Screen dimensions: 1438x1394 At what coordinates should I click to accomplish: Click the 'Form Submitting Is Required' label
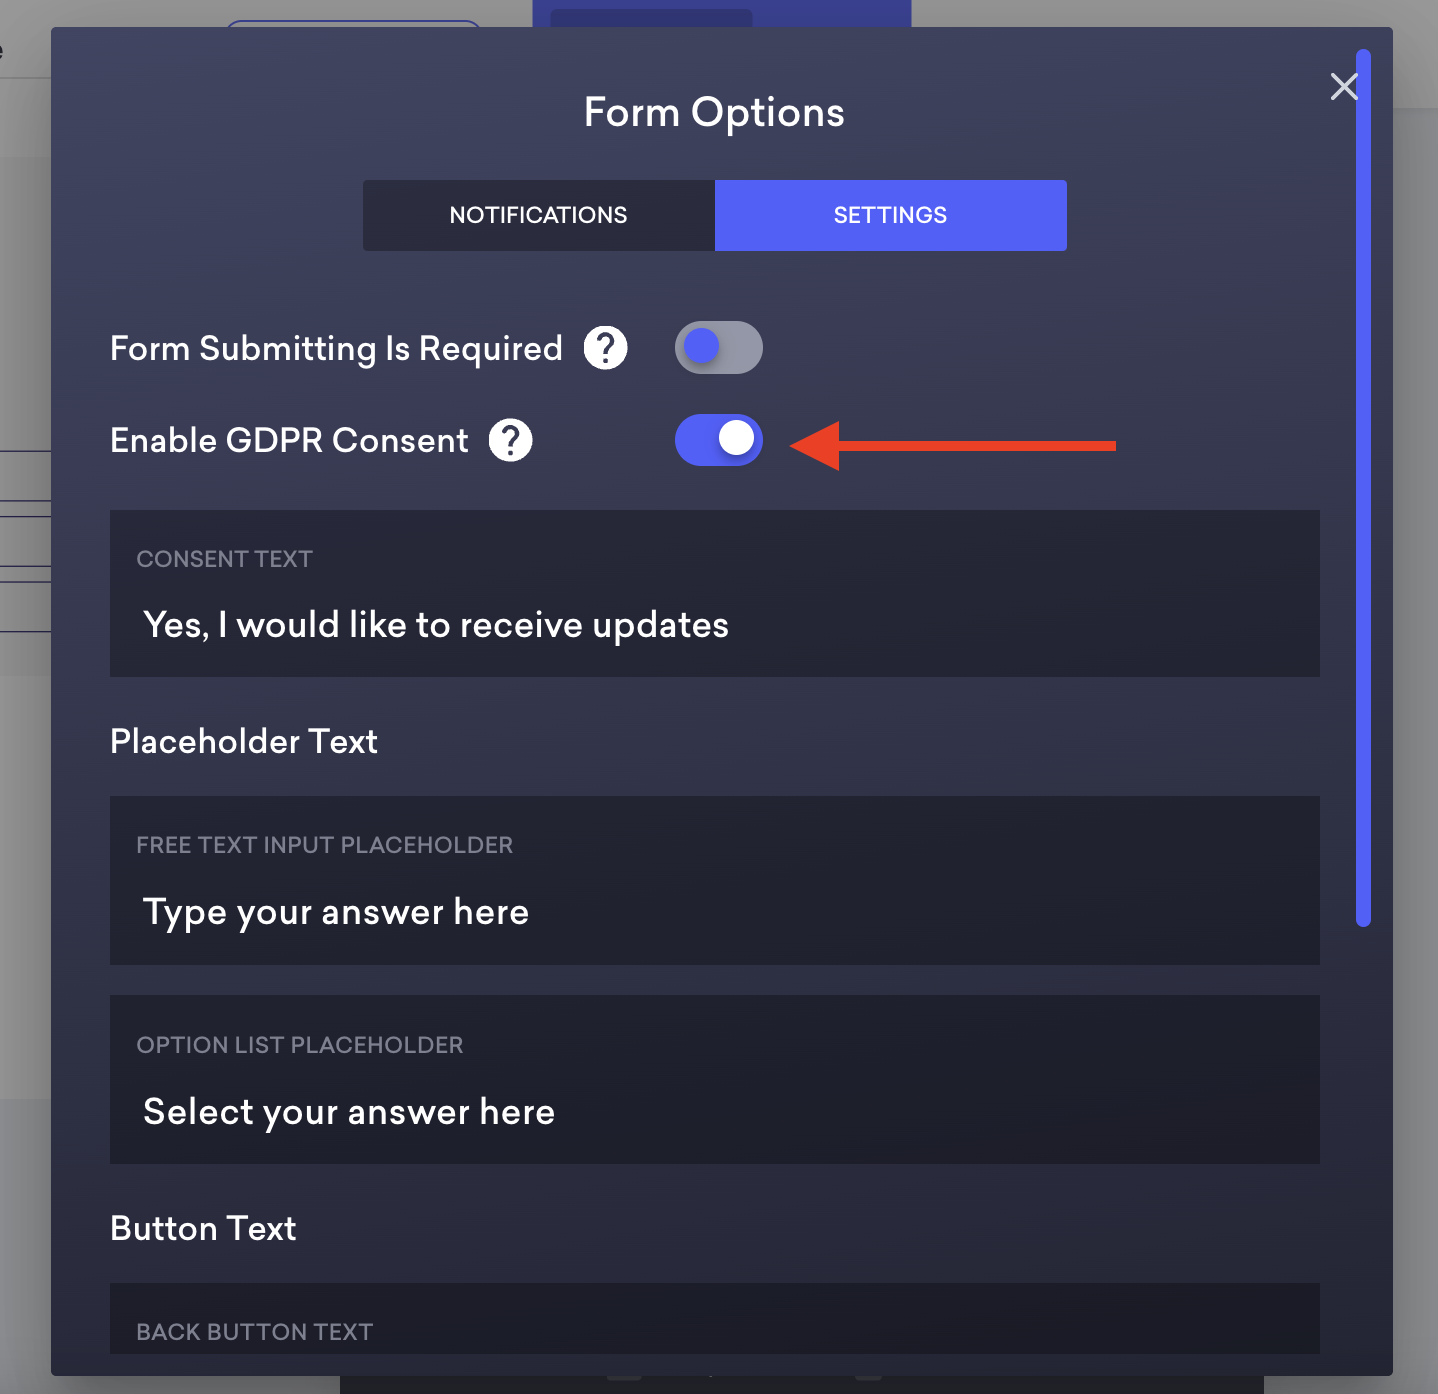[336, 348]
